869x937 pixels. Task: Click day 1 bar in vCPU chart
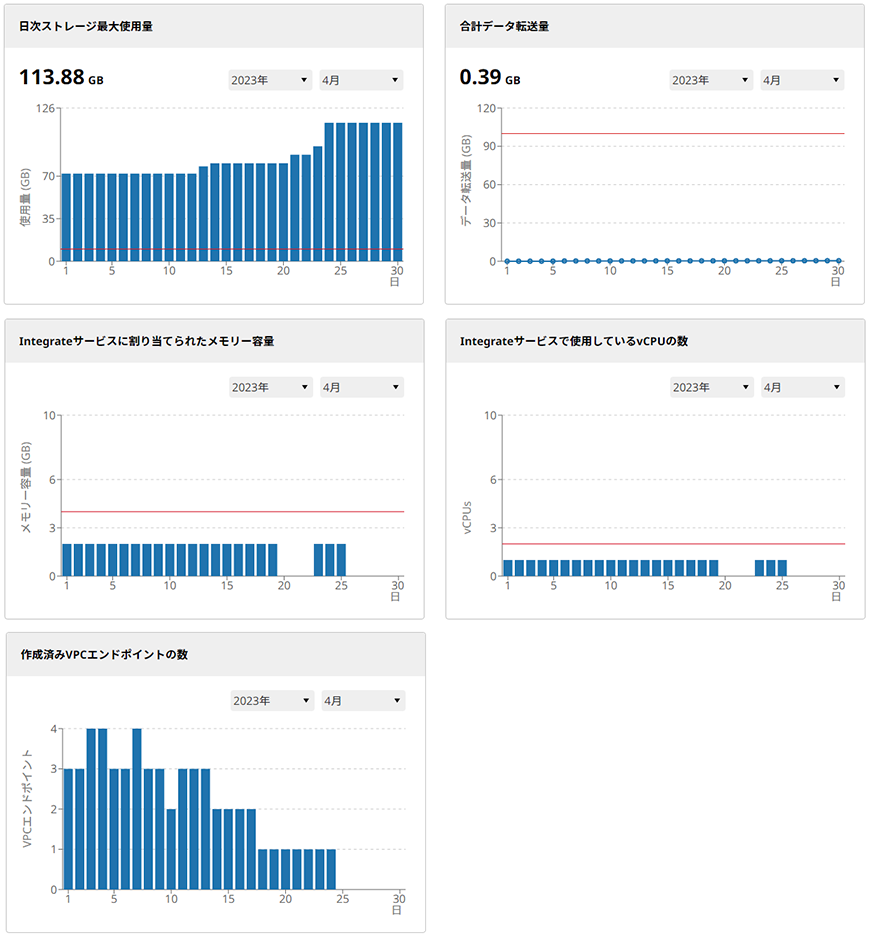click(x=508, y=568)
